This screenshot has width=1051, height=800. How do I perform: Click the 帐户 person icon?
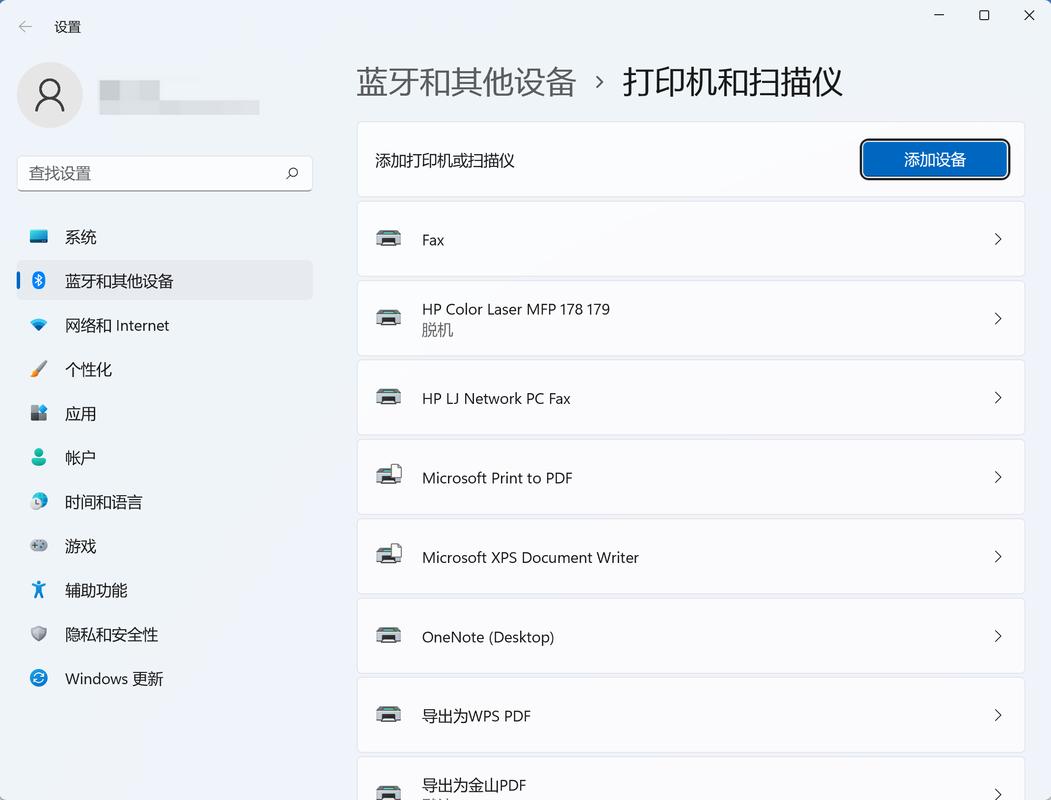[x=38, y=457]
